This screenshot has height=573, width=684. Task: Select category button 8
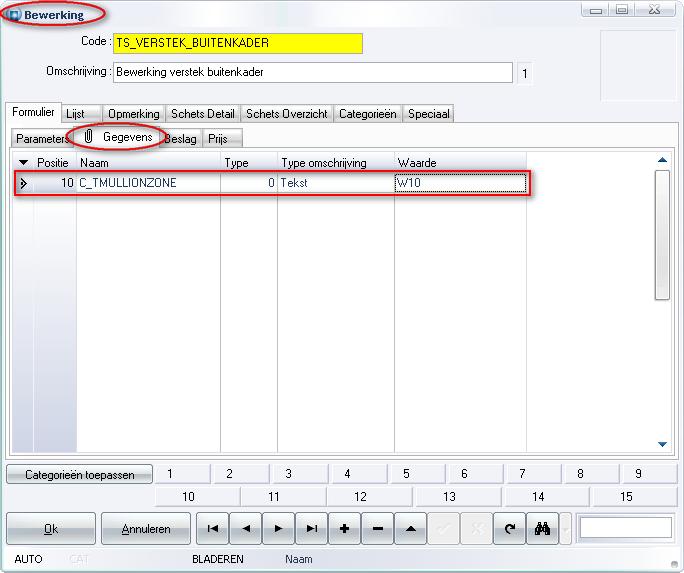592,474
